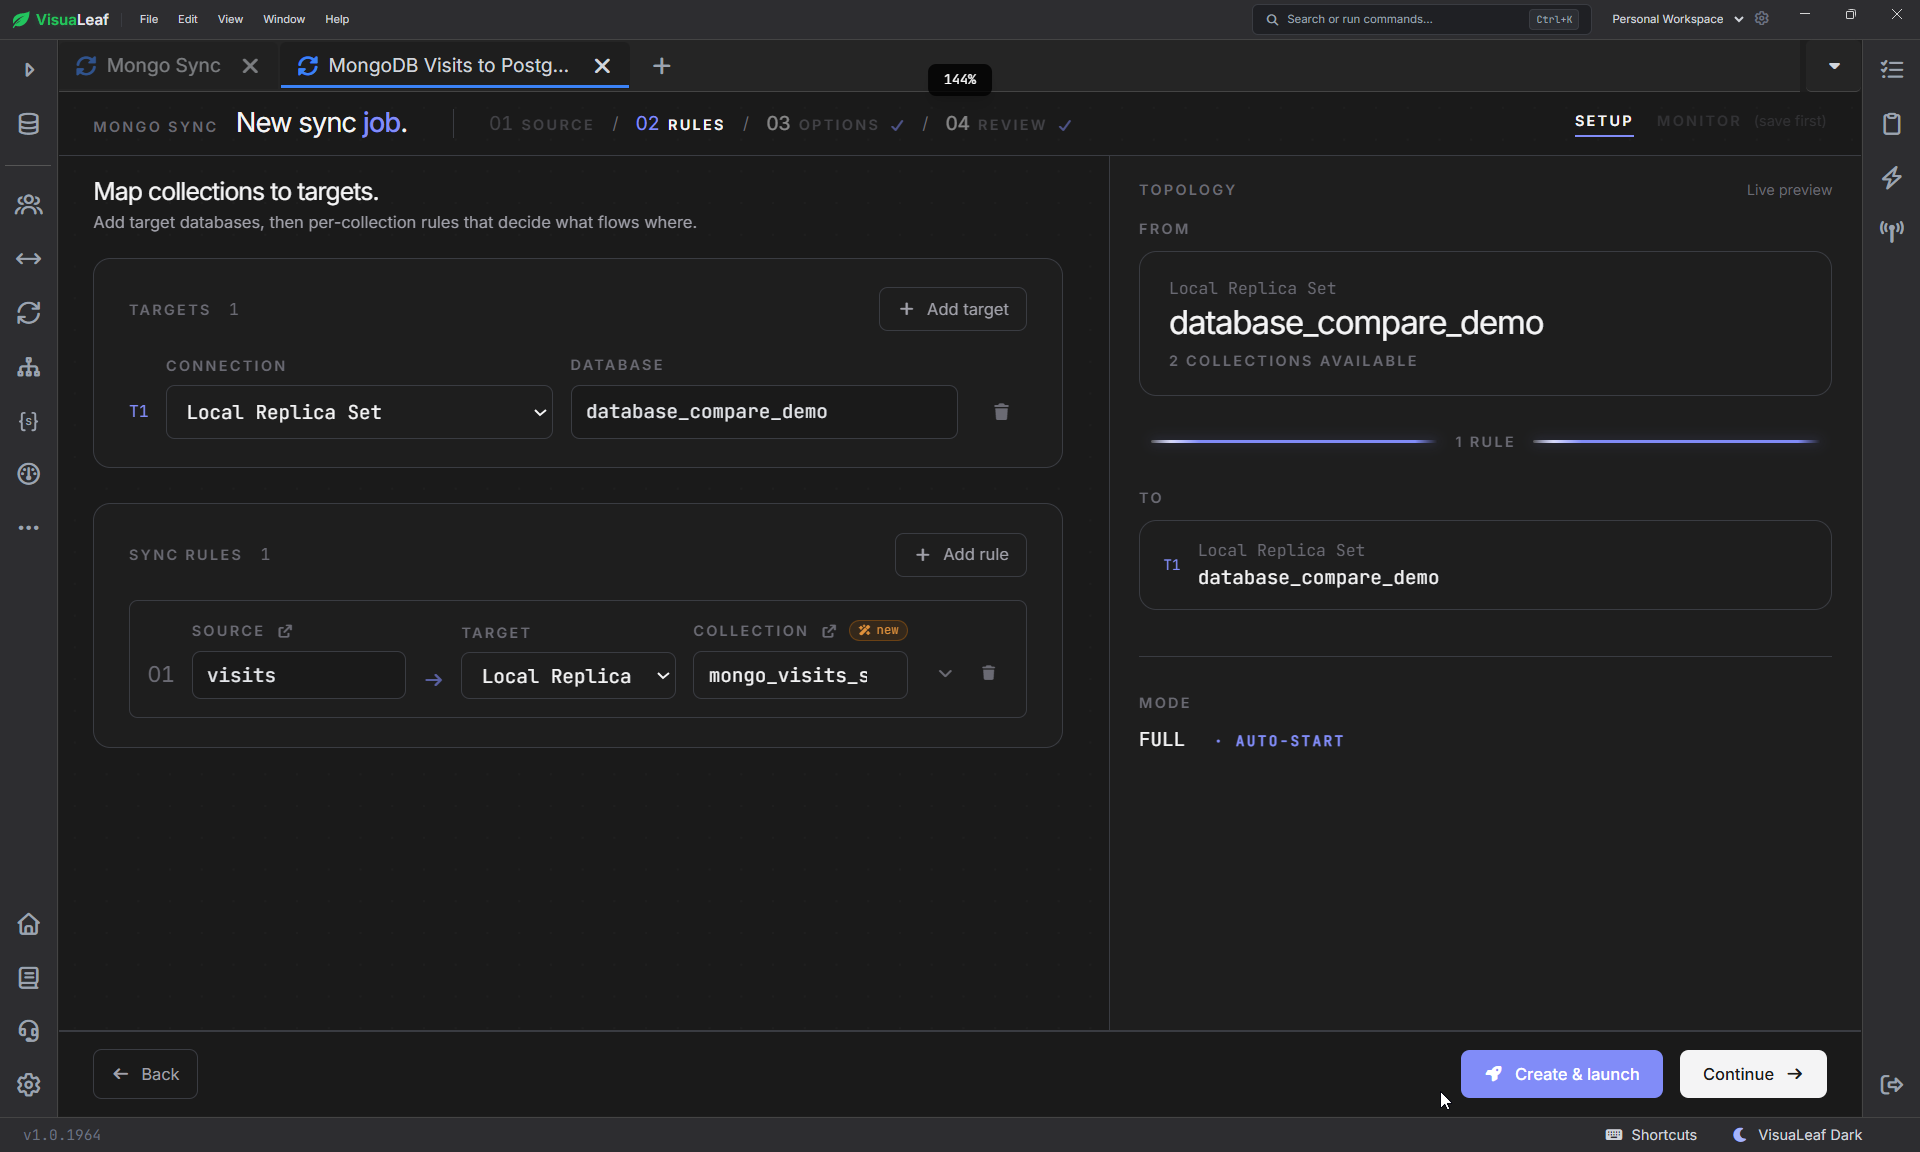This screenshot has width=1920, height=1152.
Task: Go to step 04 Review
Action: click(1008, 124)
